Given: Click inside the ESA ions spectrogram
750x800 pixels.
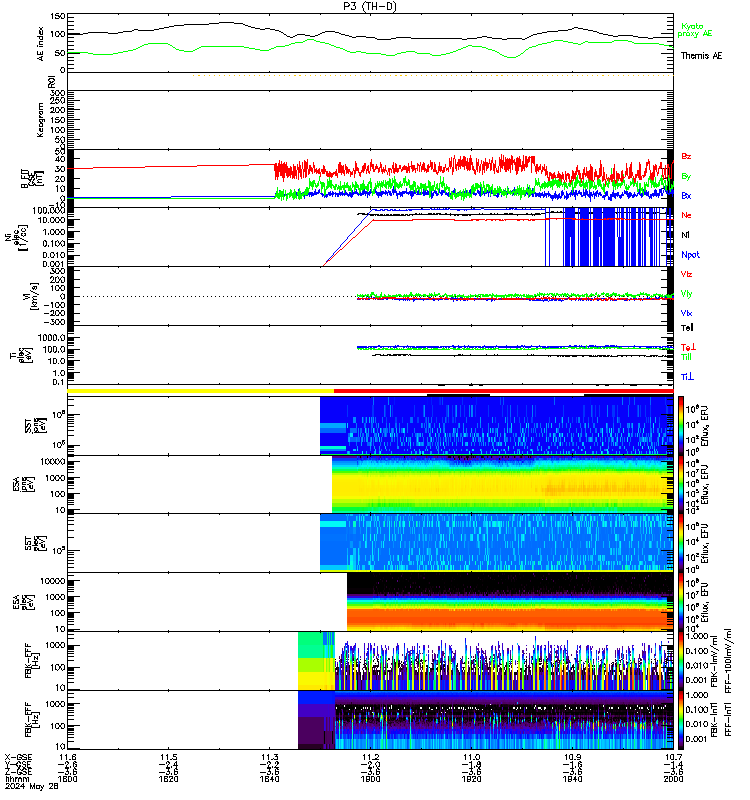Looking at the screenshot, I should coord(503,484).
